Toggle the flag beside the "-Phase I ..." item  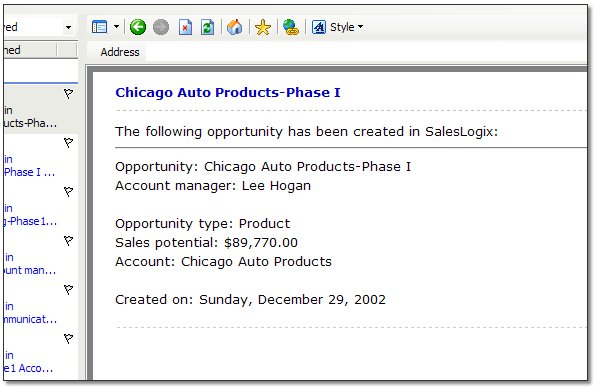coord(68,143)
